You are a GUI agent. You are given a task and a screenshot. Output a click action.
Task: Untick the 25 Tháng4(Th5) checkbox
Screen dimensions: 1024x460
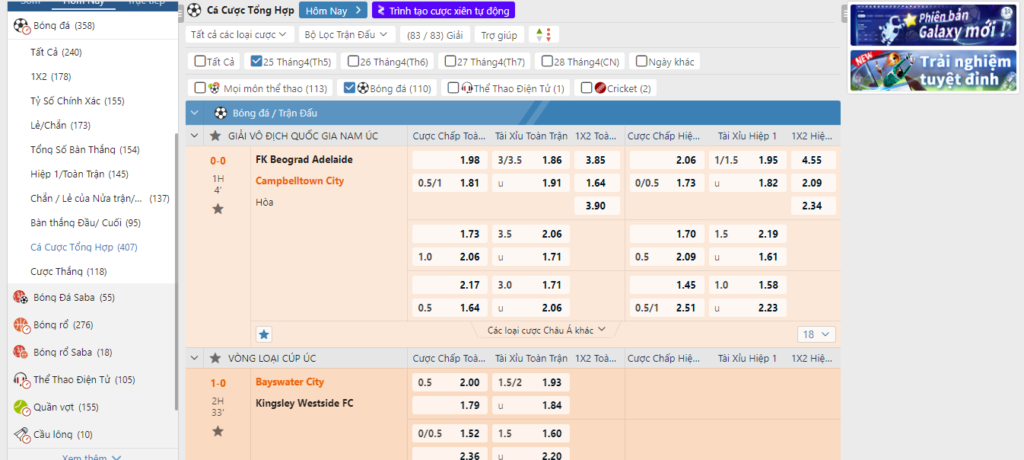[256, 62]
